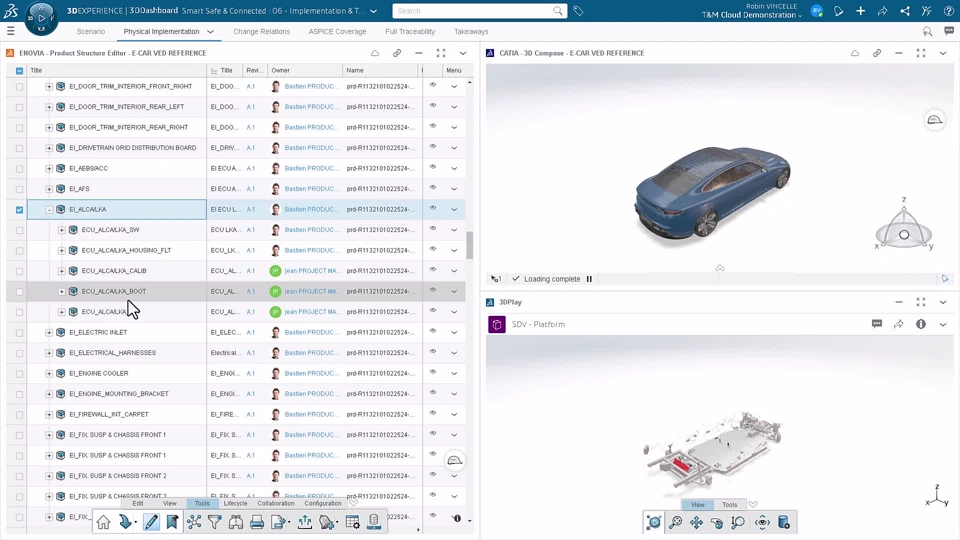Open Physical Implementation tab dropdown arrow
Image resolution: width=960 pixels, height=540 pixels.
click(211, 31)
